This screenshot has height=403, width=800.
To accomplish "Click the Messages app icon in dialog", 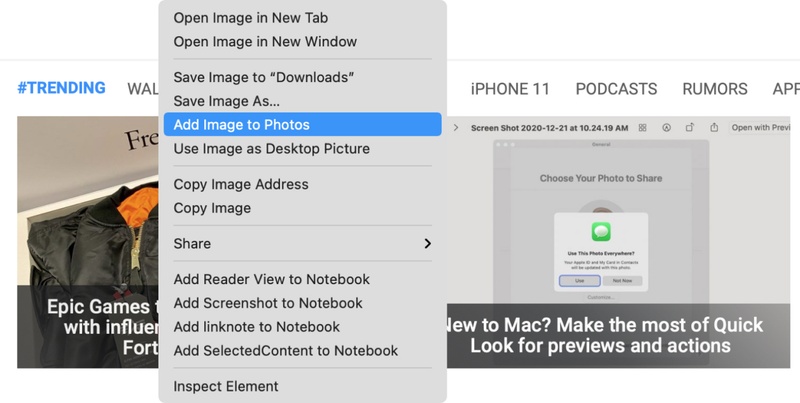I will click(x=602, y=232).
